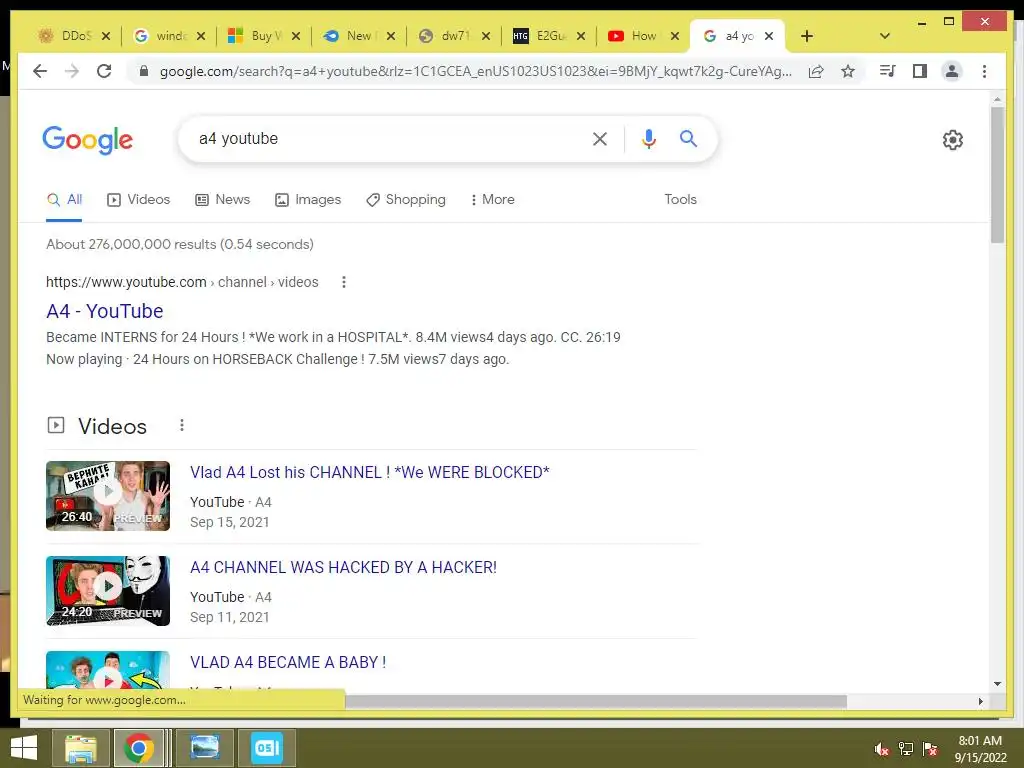Click the forward navigation arrow
This screenshot has height=768, width=1024.
pyautogui.click(x=72, y=71)
